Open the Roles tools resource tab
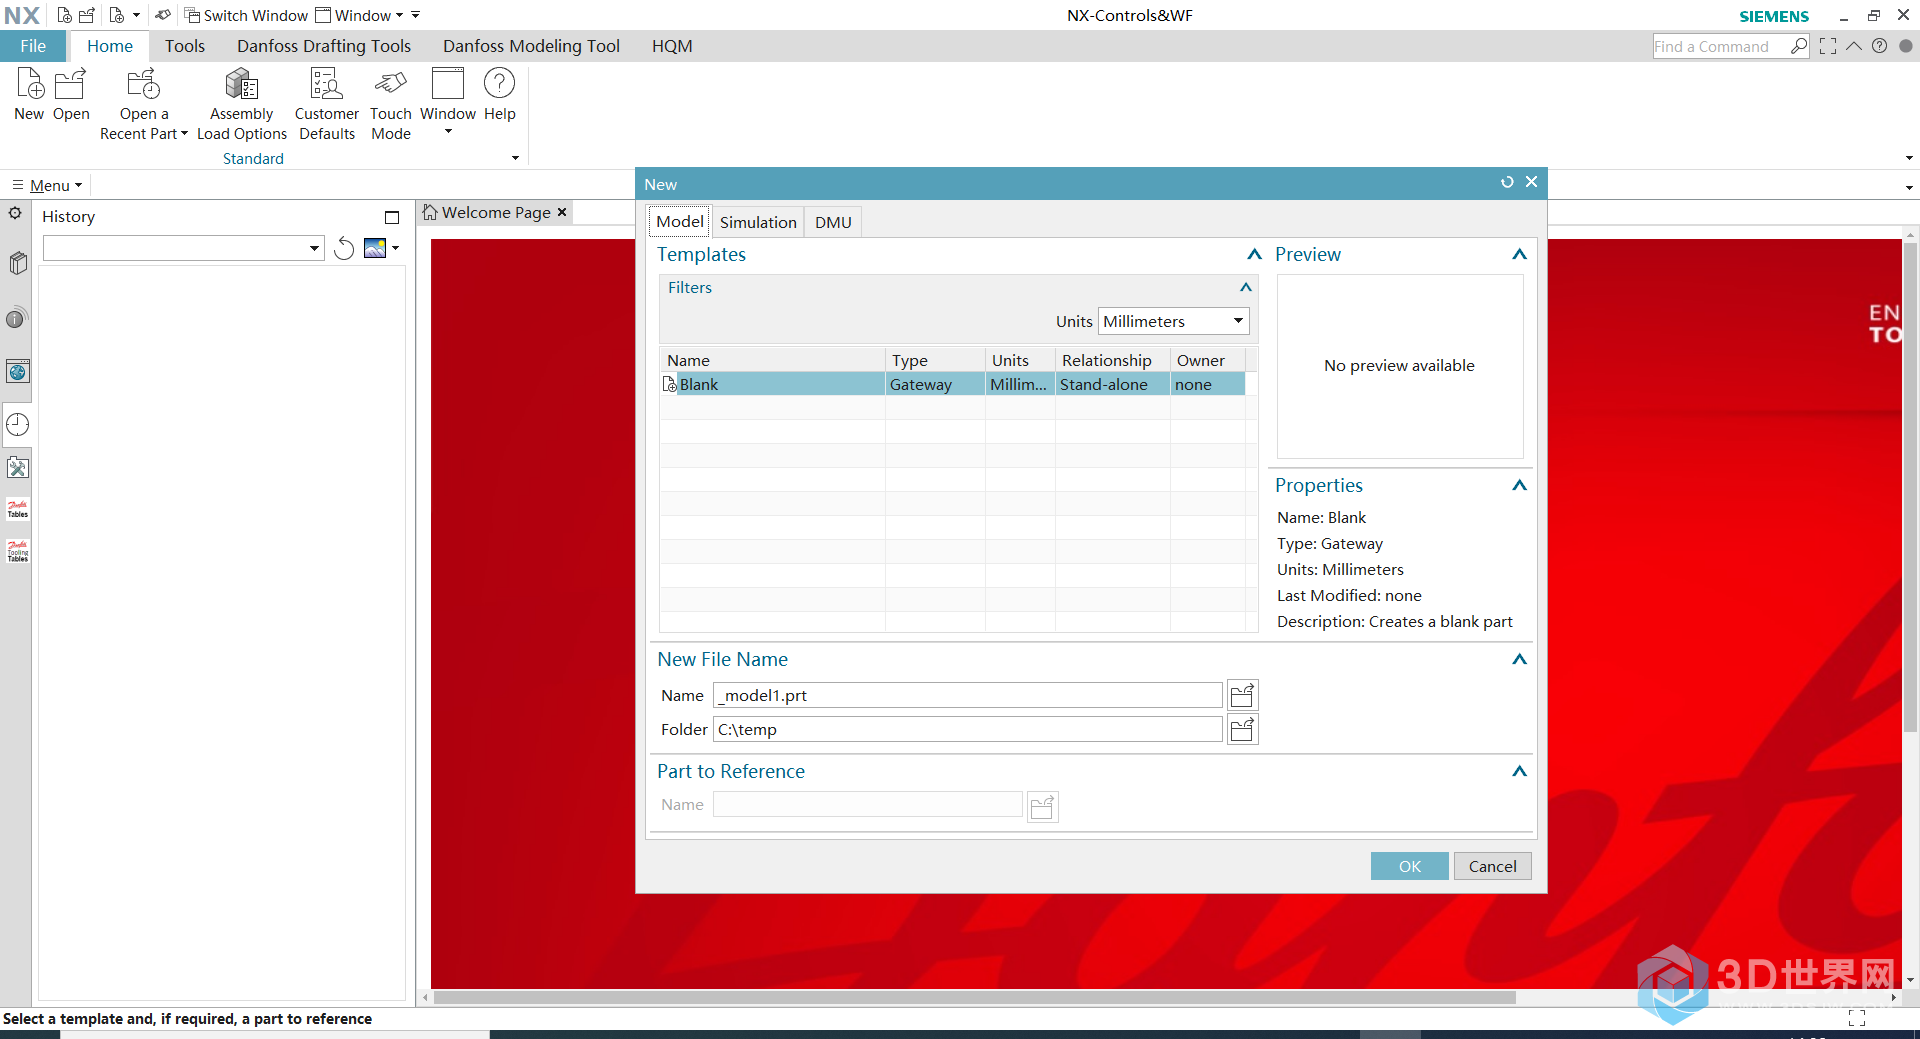The height and width of the screenshot is (1039, 1920). [x=17, y=467]
